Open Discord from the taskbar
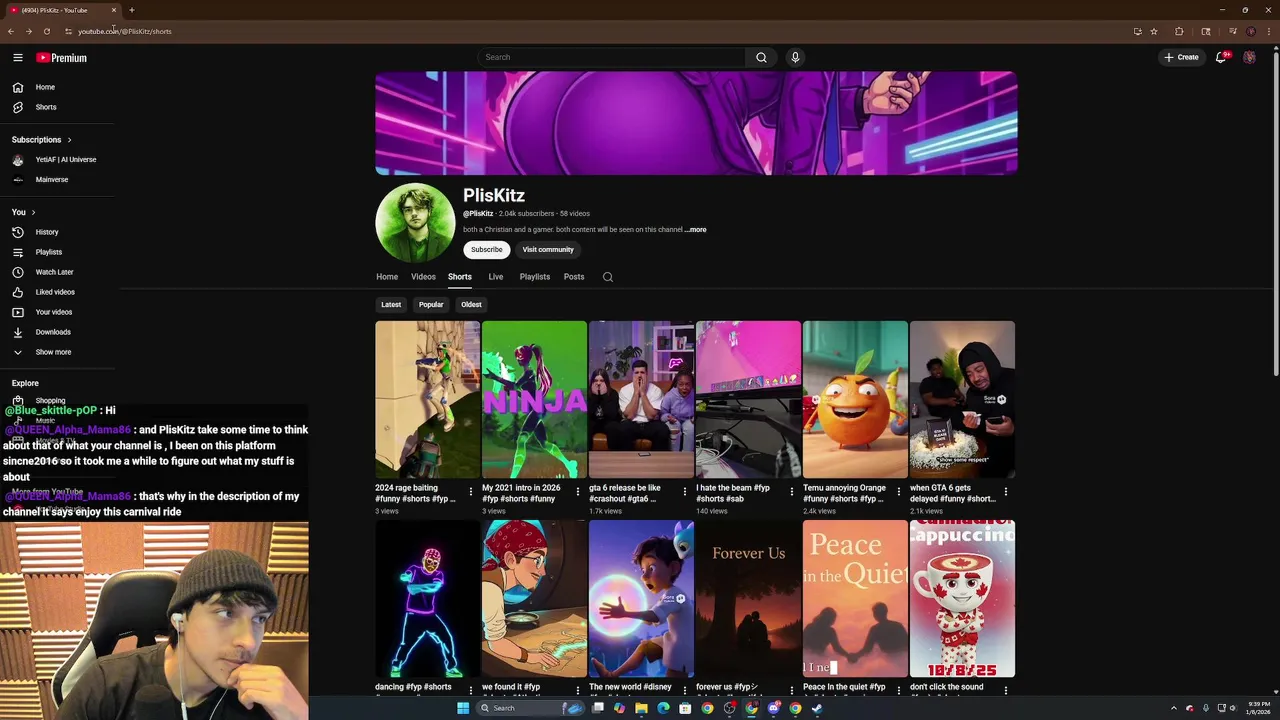This screenshot has width=1280, height=720. [773, 708]
